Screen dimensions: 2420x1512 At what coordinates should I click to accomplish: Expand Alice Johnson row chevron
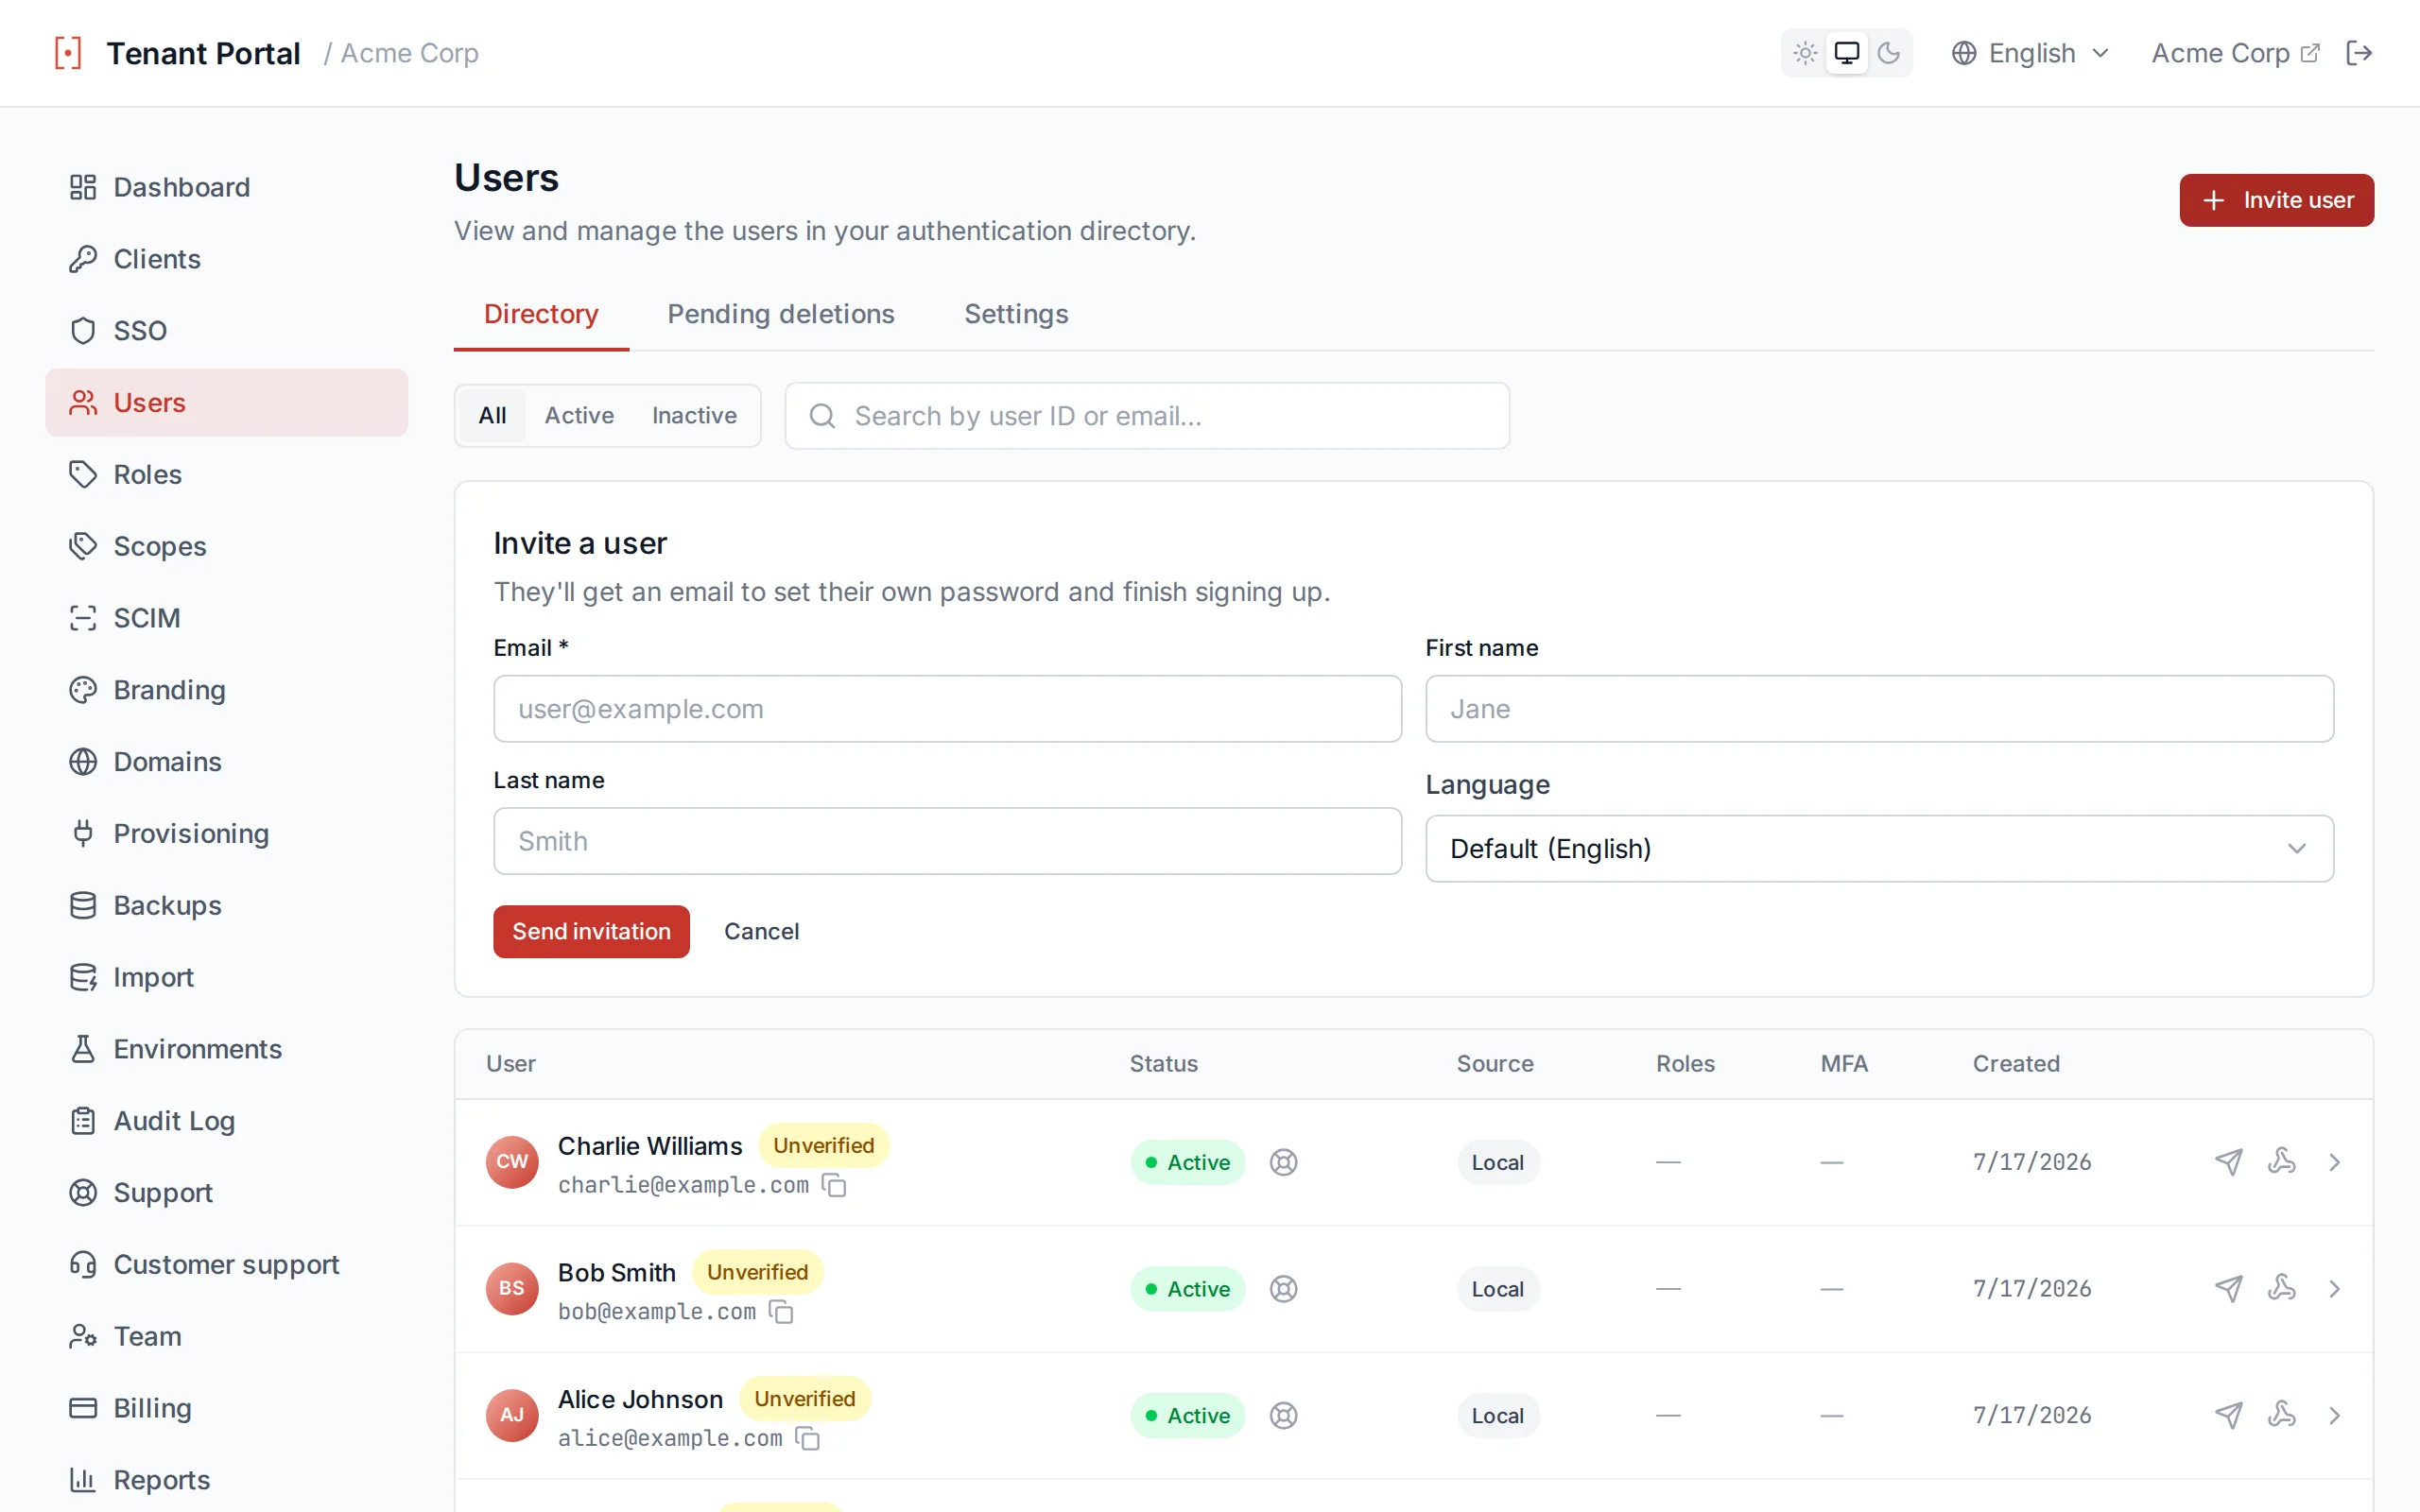click(2334, 1415)
